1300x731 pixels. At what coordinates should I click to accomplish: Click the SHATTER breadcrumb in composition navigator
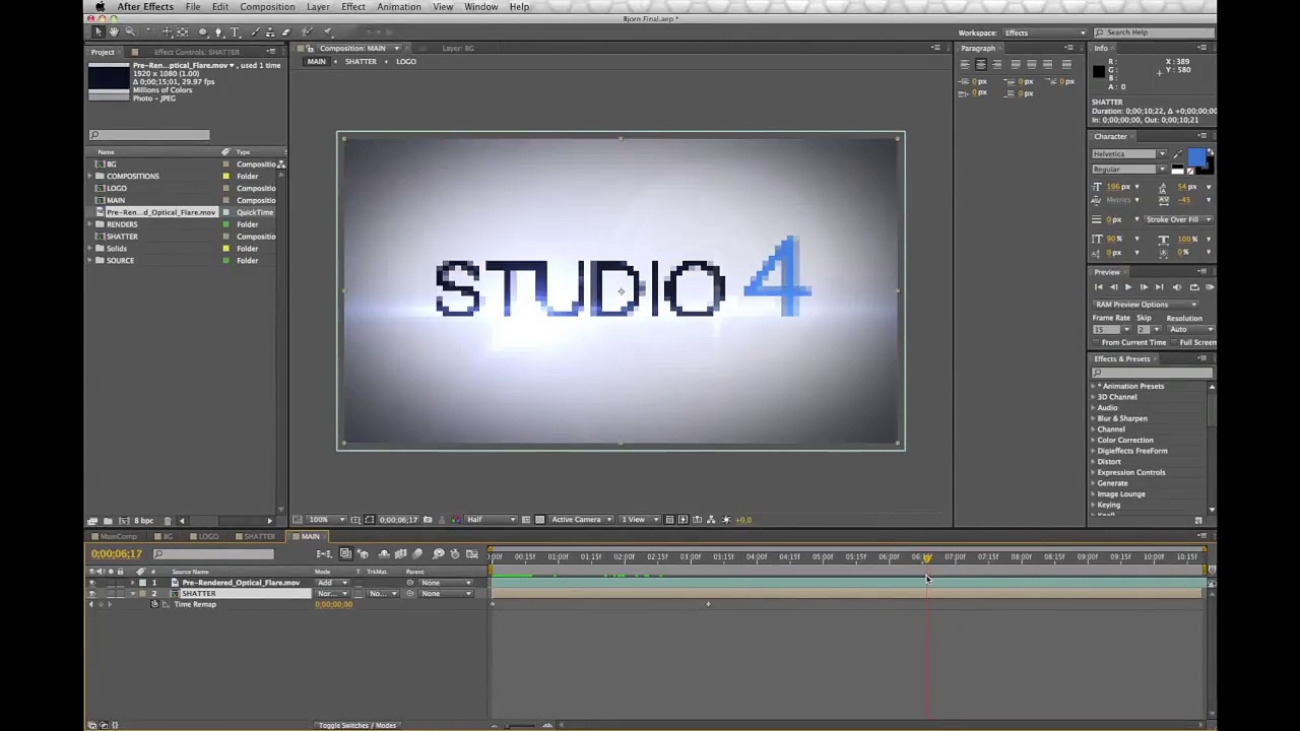click(361, 62)
